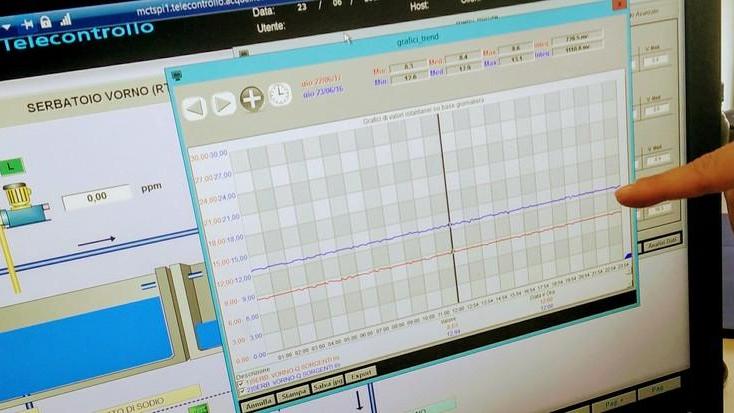Select the blue Max value field
Viewport: 734px width, 413px height.
[517, 59]
